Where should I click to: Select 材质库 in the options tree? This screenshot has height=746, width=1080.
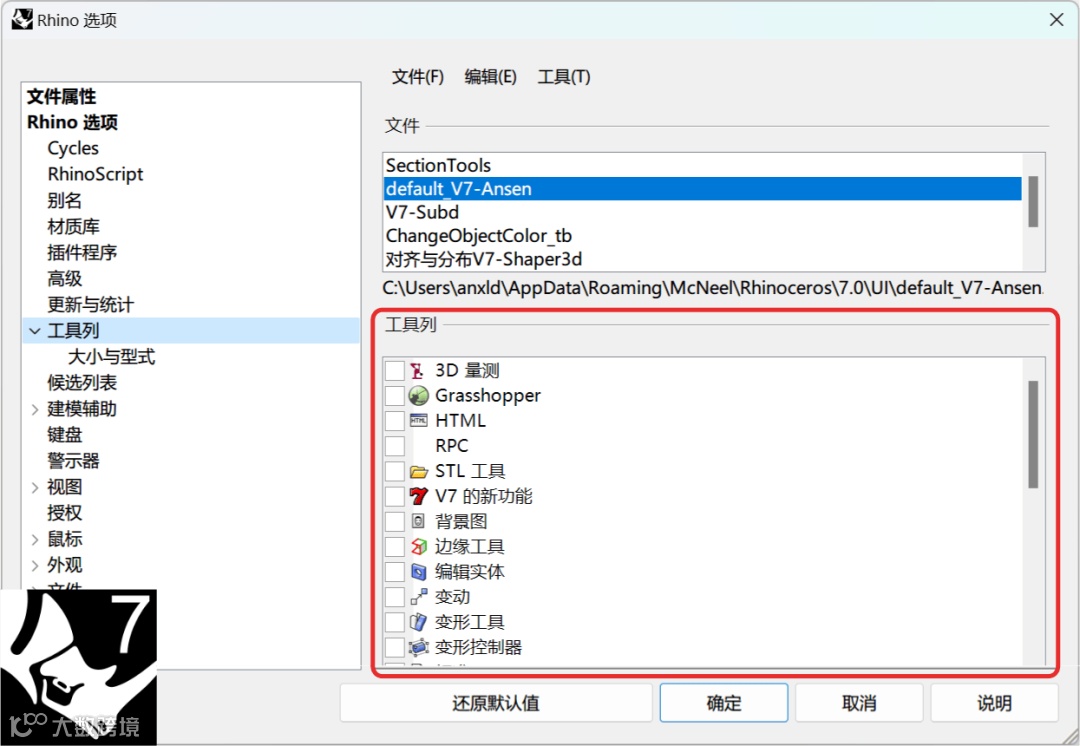(x=74, y=227)
